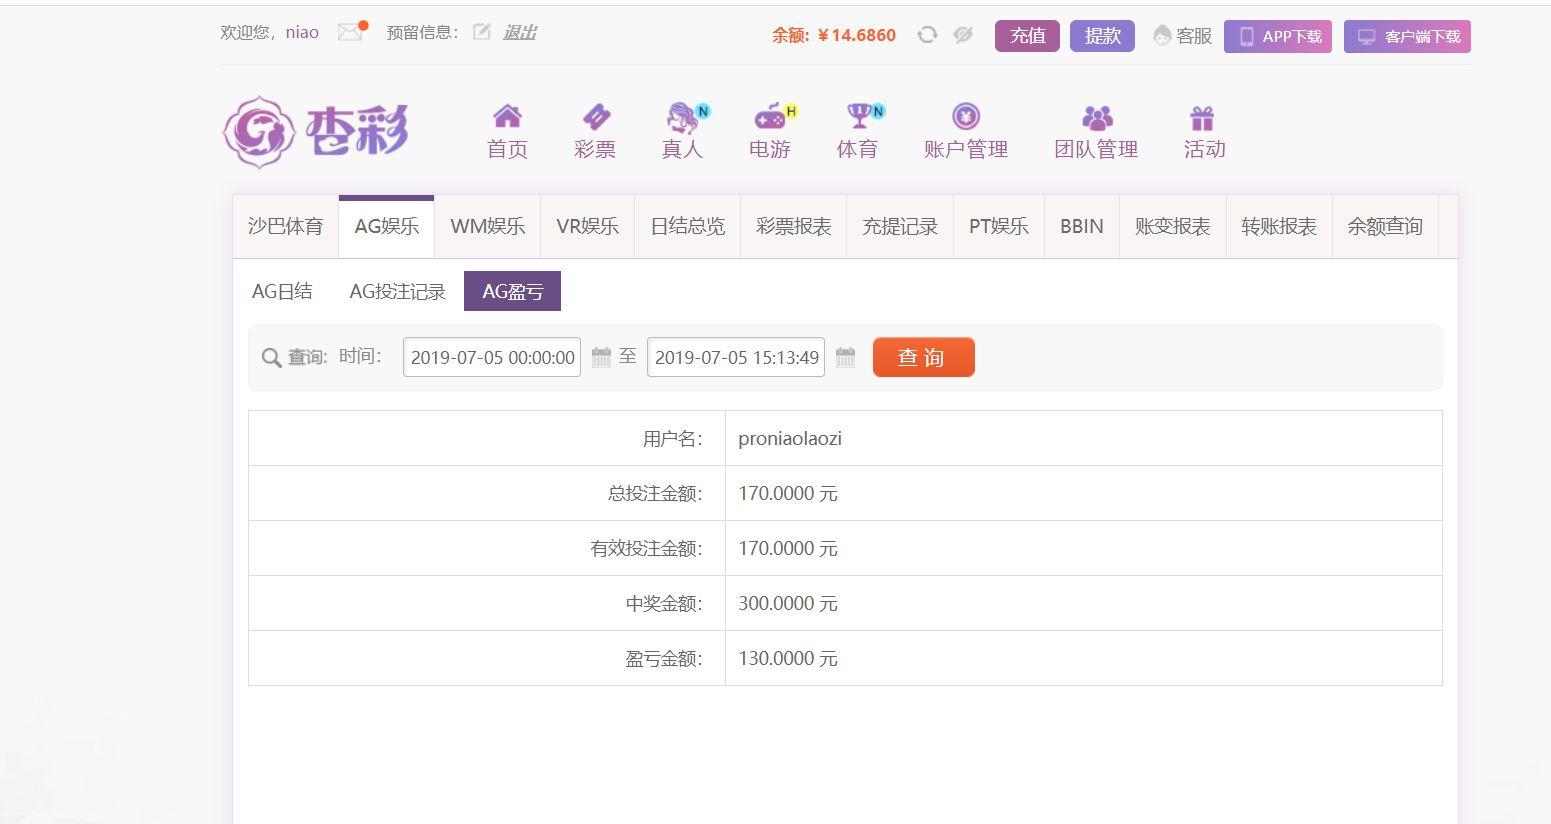Click the APP下载 button
Image resolution: width=1551 pixels, height=824 pixels.
pos(1278,37)
